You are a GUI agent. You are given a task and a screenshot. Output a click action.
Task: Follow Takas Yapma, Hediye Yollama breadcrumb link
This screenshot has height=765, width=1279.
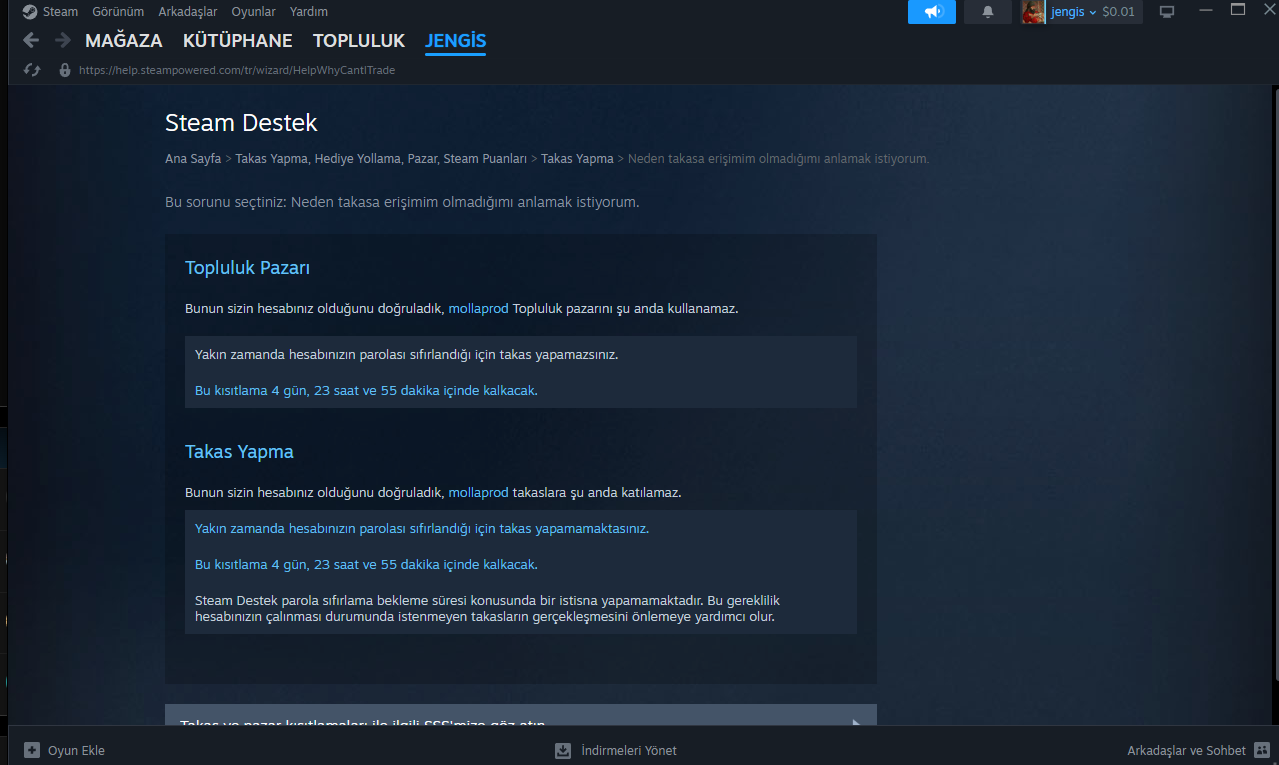pyautogui.click(x=381, y=159)
